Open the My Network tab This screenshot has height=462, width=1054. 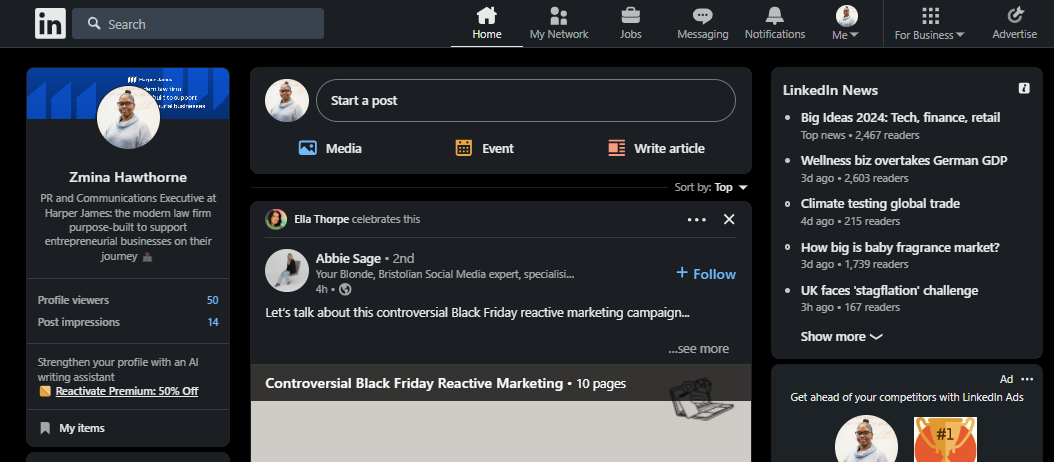pyautogui.click(x=559, y=24)
